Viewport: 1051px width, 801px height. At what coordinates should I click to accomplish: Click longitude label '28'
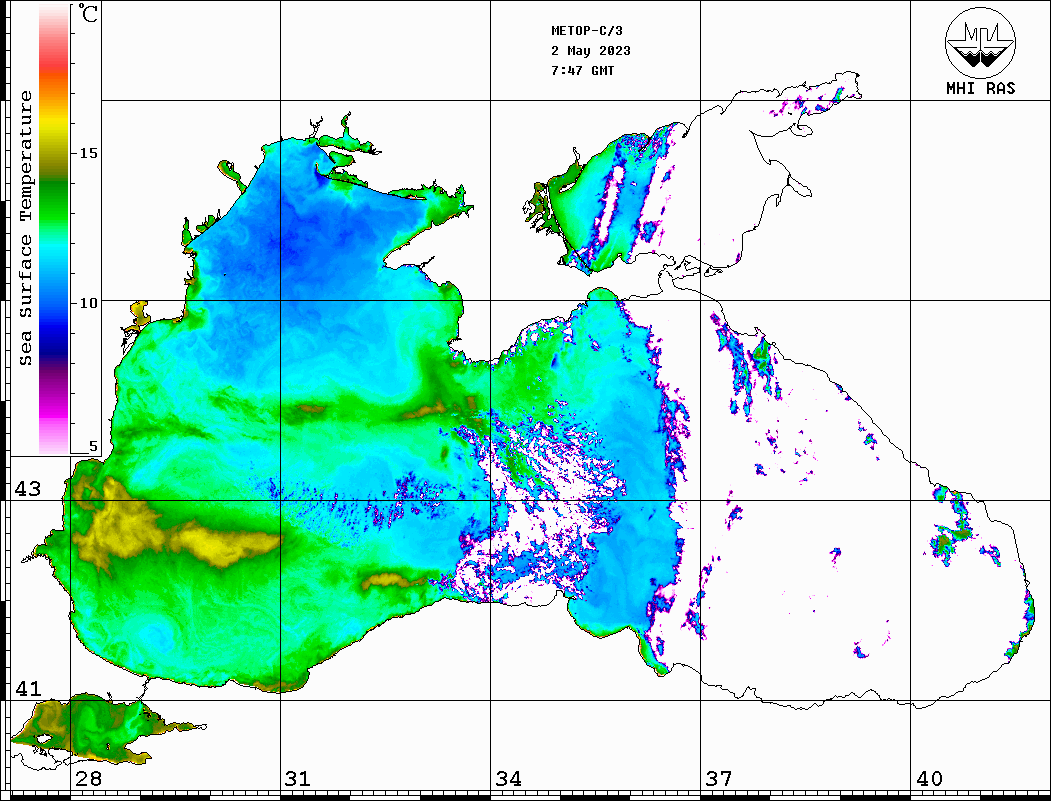(88, 778)
